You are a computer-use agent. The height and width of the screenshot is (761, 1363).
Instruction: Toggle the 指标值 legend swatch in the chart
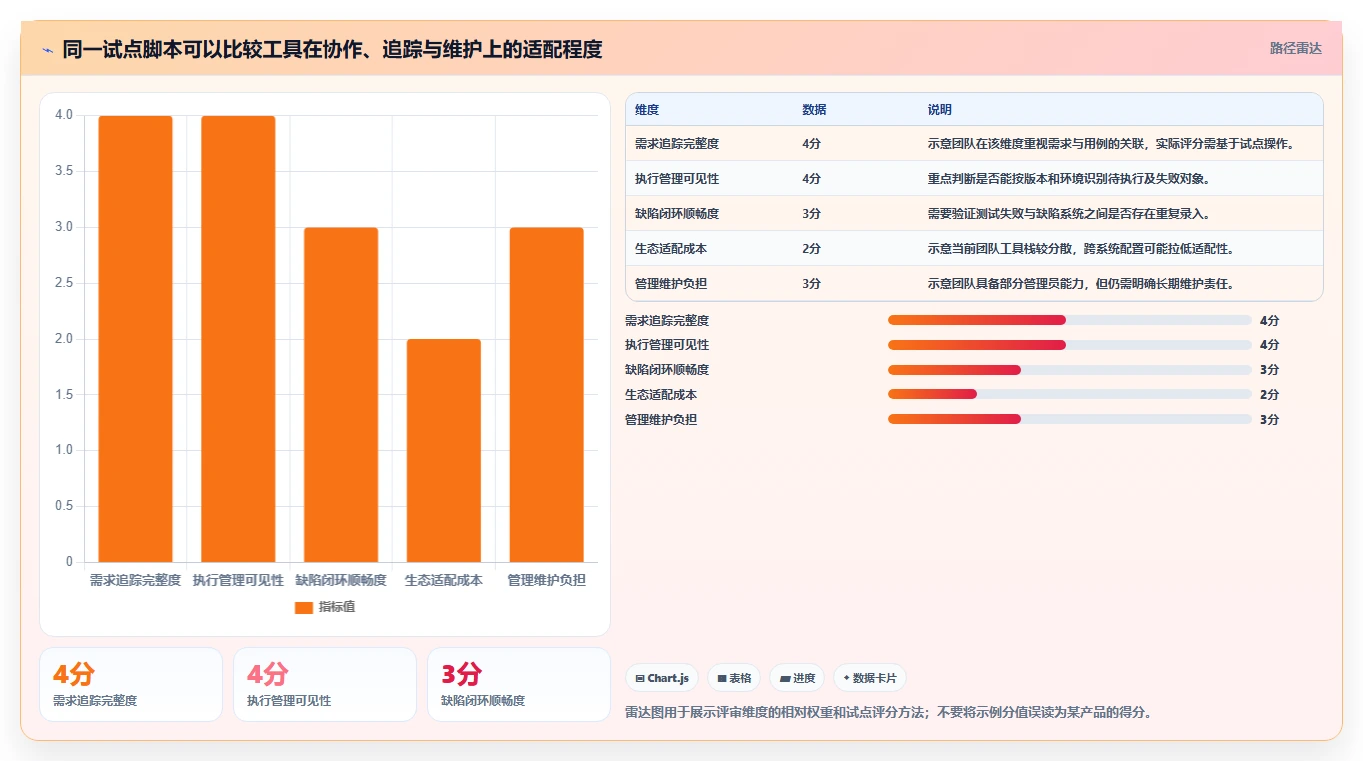pos(304,607)
